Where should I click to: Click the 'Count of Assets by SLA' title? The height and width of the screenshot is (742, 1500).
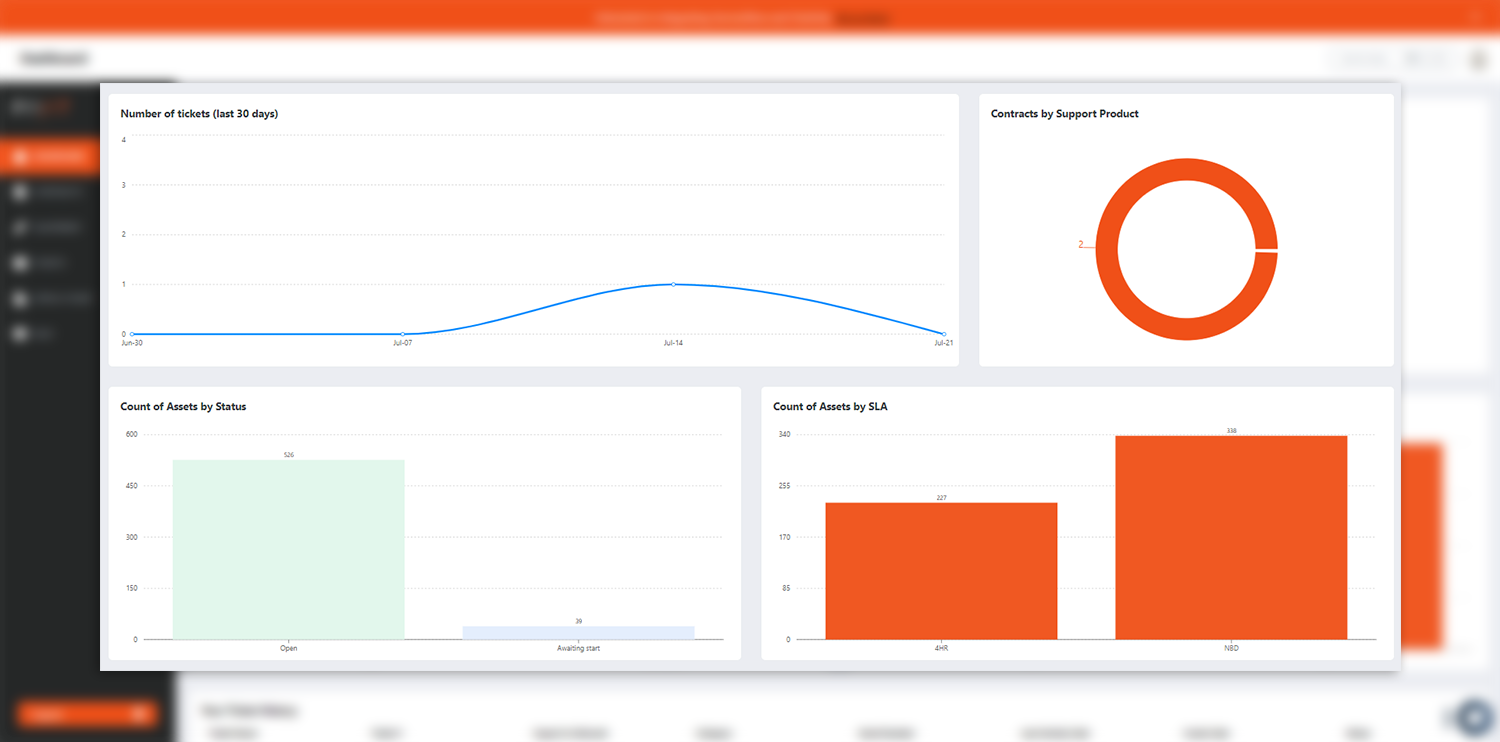(830, 407)
